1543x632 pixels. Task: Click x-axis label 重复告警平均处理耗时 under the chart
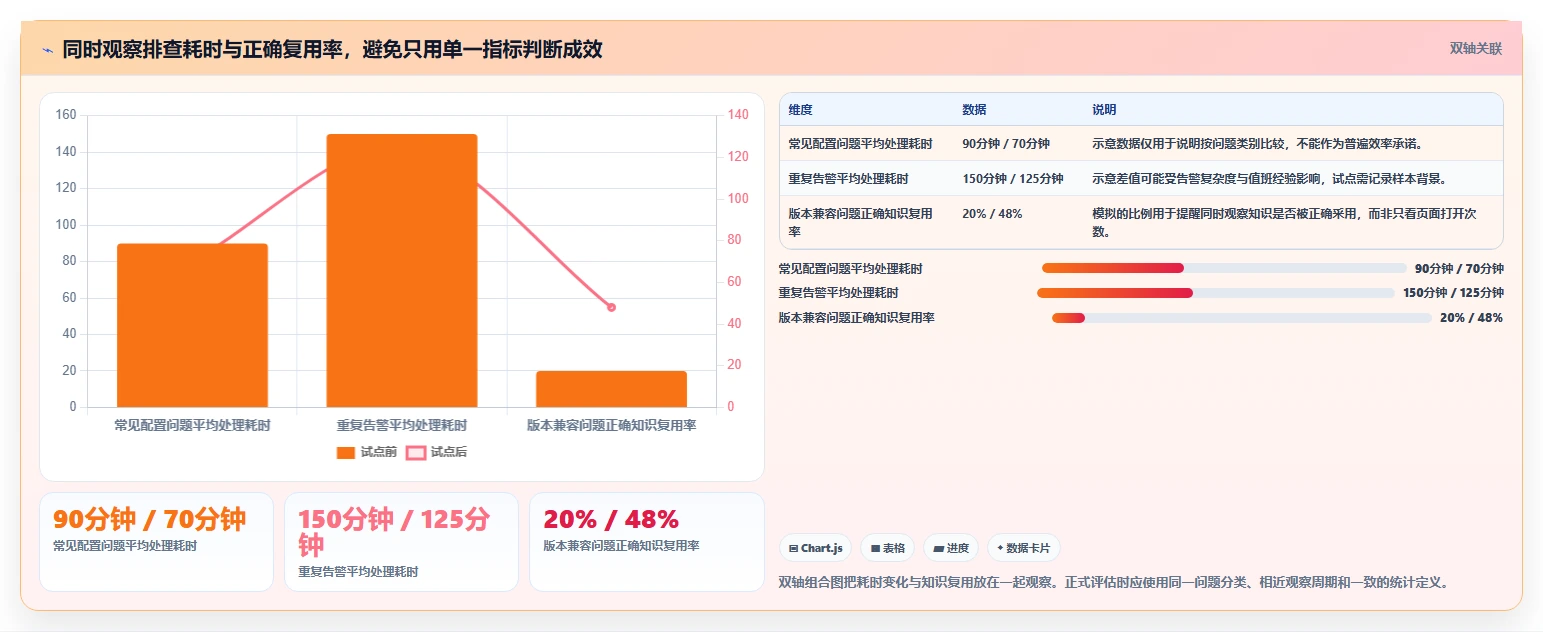(402, 425)
